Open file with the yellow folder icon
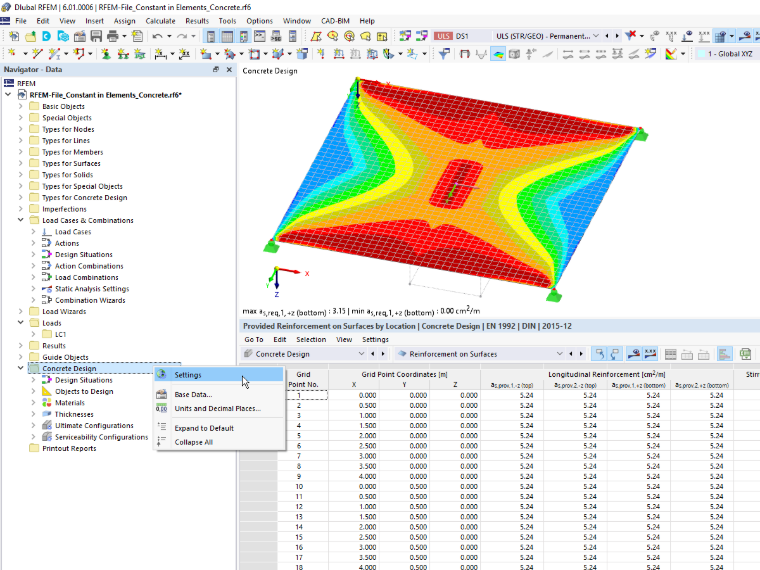Image resolution: width=760 pixels, height=570 pixels. (31, 36)
